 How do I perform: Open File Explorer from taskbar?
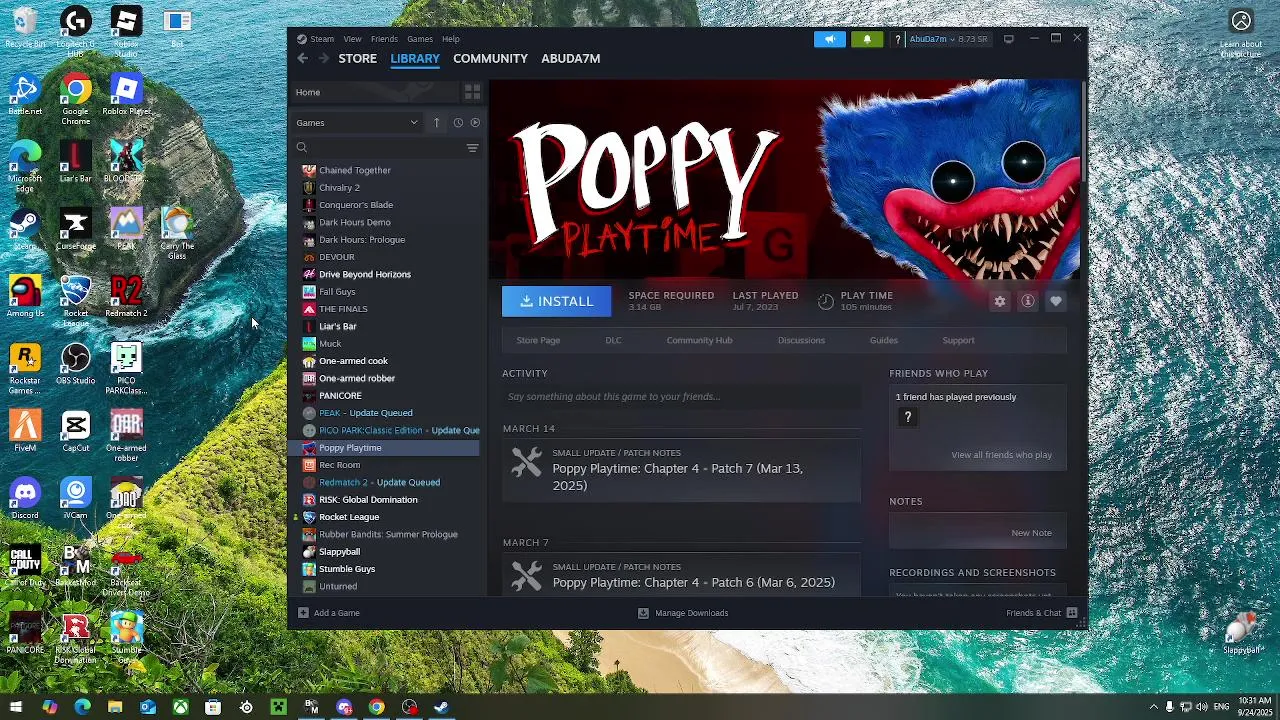(115, 707)
